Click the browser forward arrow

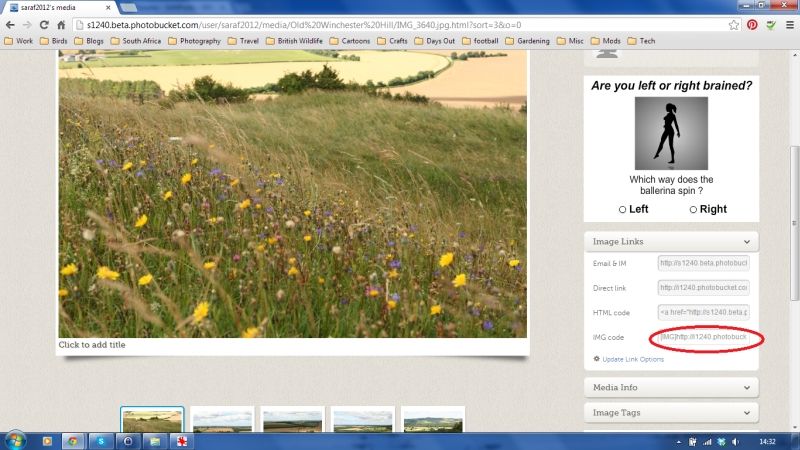click(x=27, y=24)
